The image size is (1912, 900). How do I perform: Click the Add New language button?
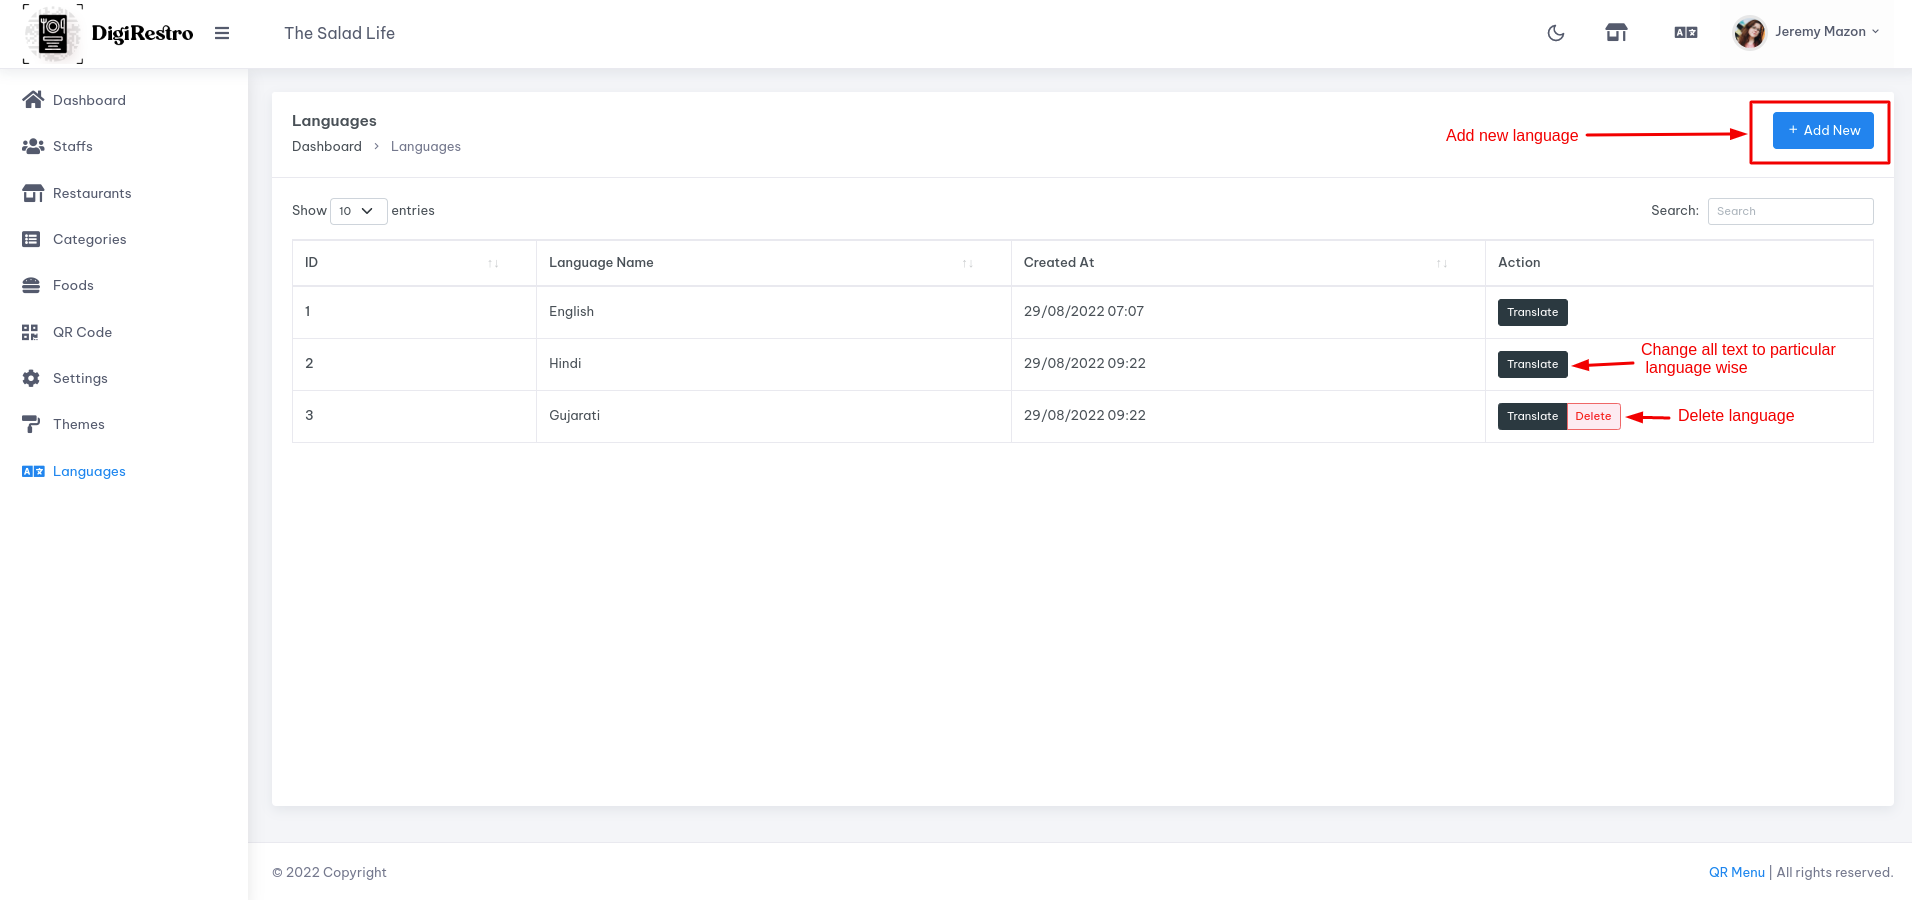1823,130
